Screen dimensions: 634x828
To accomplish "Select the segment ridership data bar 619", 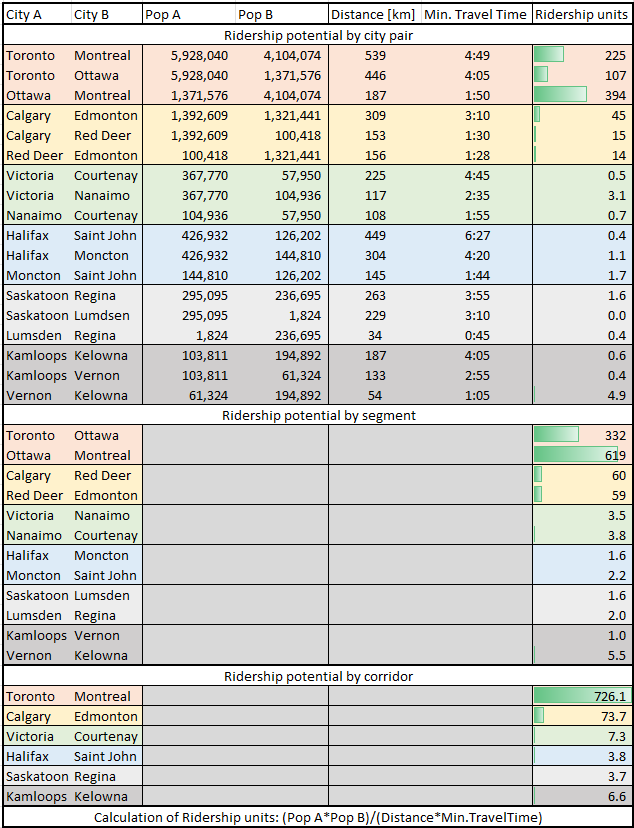I will [x=582, y=455].
